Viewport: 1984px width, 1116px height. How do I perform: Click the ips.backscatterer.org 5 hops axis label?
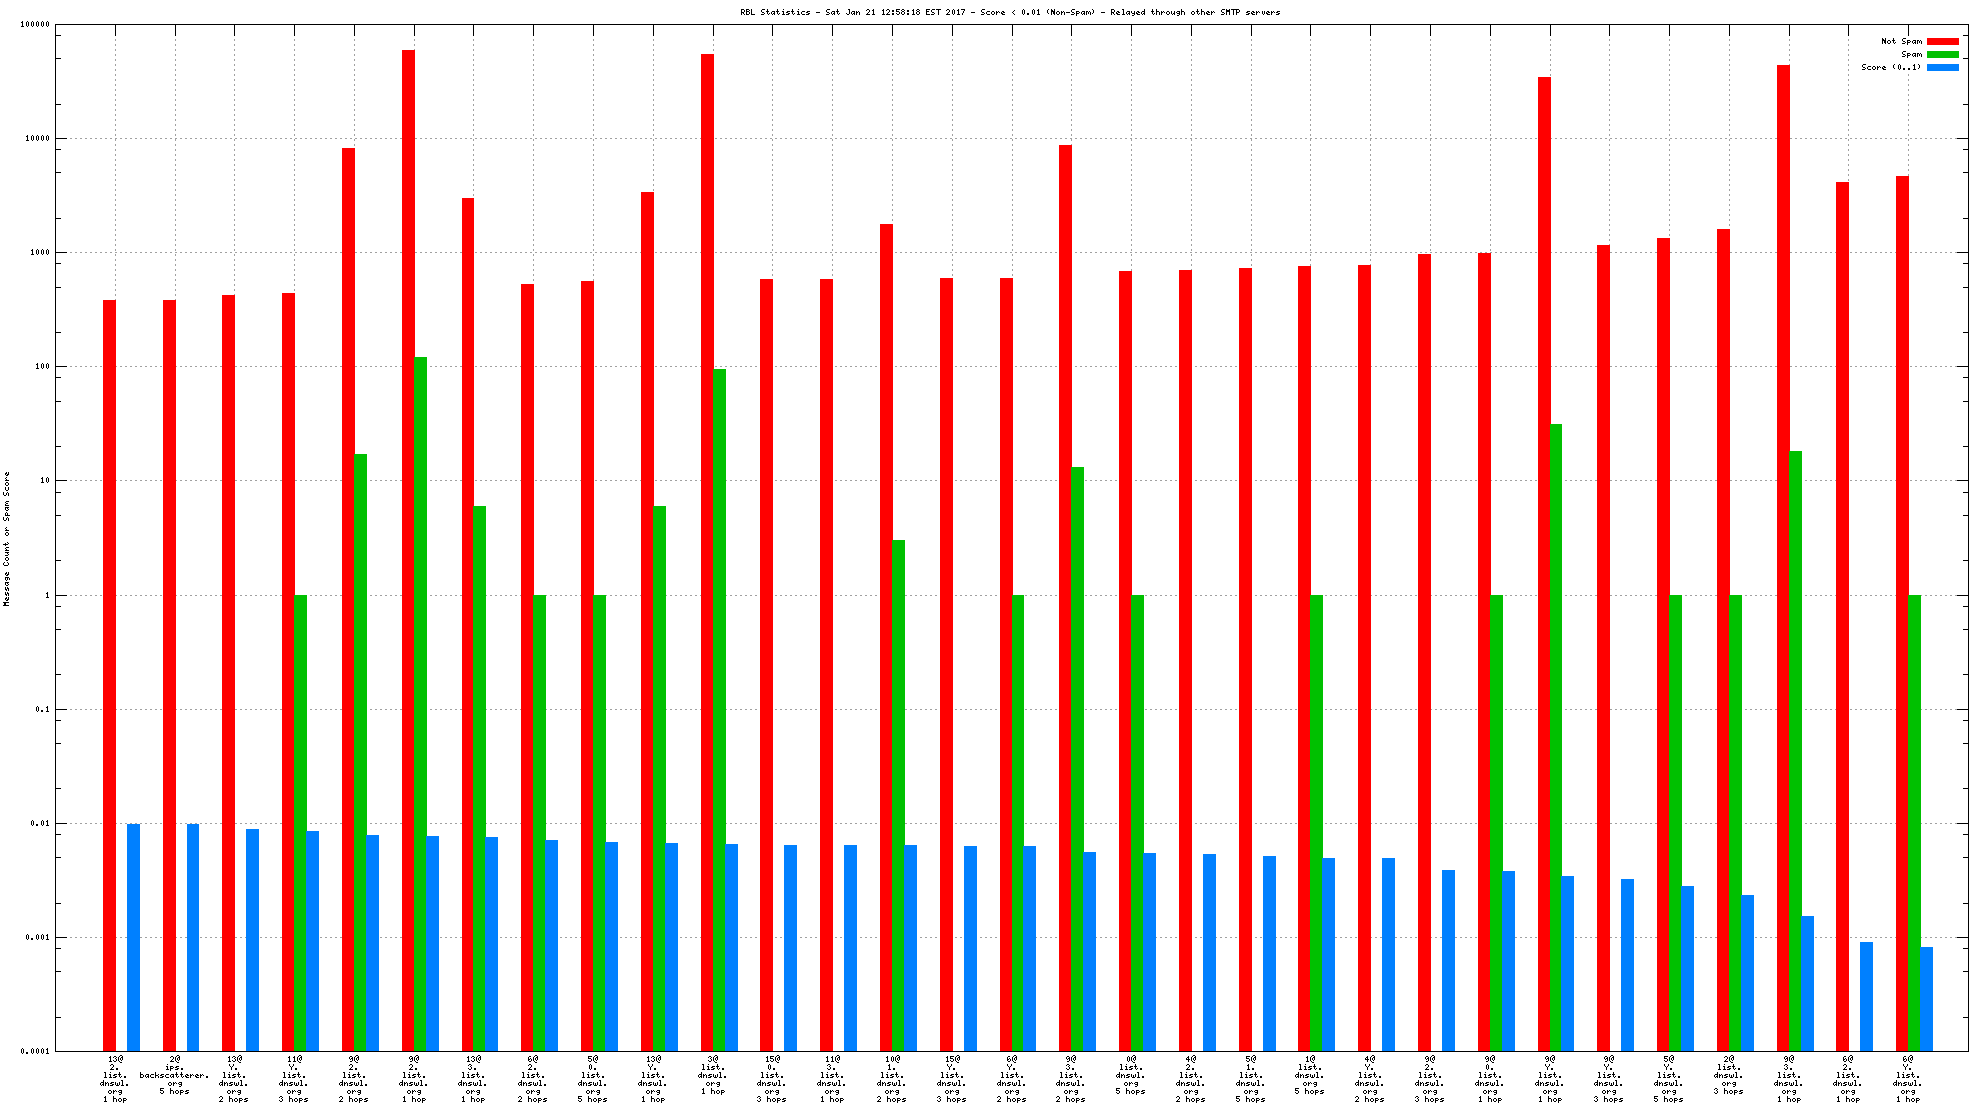coord(174,1075)
